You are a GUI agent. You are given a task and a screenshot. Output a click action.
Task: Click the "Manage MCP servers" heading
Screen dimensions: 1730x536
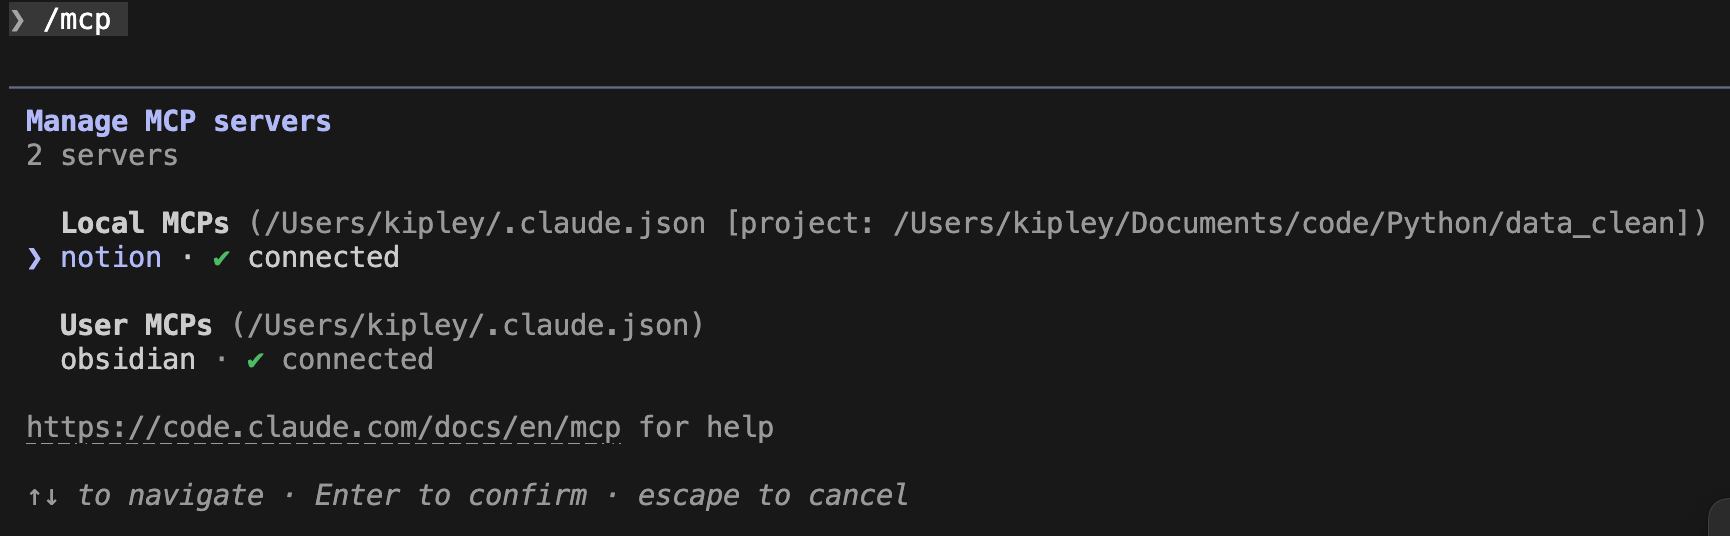pos(178,122)
